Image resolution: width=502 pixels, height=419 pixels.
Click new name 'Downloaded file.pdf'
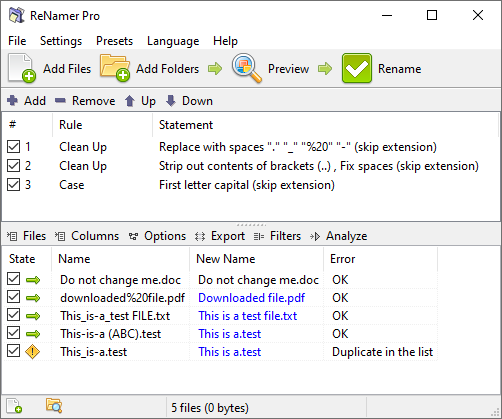[251, 298]
